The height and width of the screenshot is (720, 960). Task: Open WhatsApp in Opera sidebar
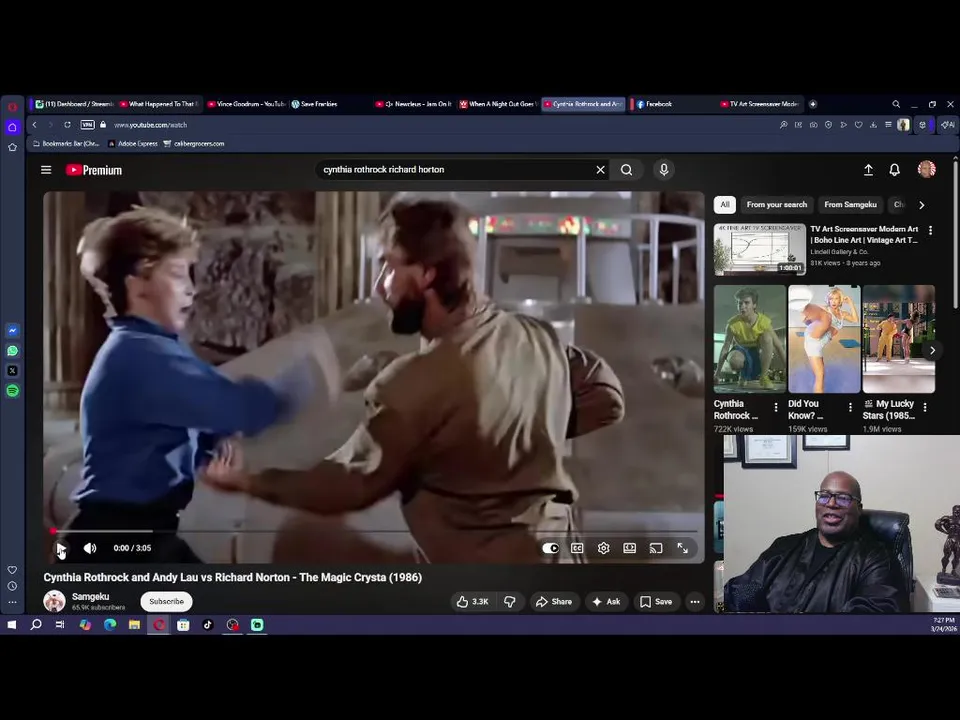tap(13, 351)
